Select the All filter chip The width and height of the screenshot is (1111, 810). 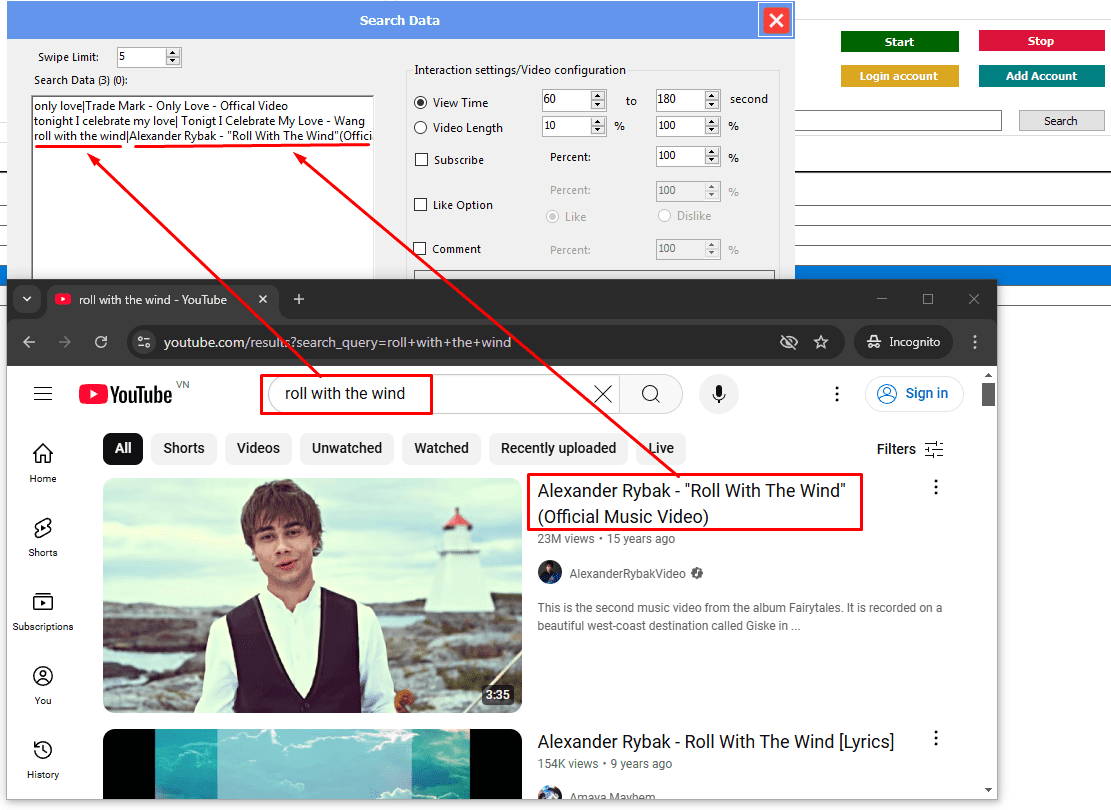(x=123, y=449)
